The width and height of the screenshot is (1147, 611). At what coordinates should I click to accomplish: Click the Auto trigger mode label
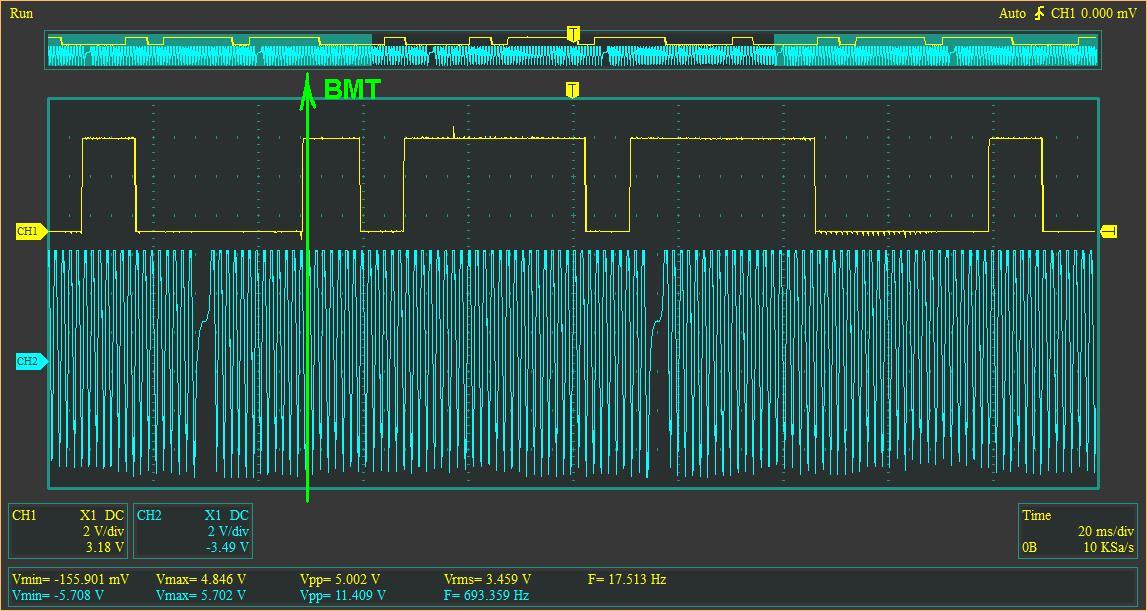[x=1012, y=14]
